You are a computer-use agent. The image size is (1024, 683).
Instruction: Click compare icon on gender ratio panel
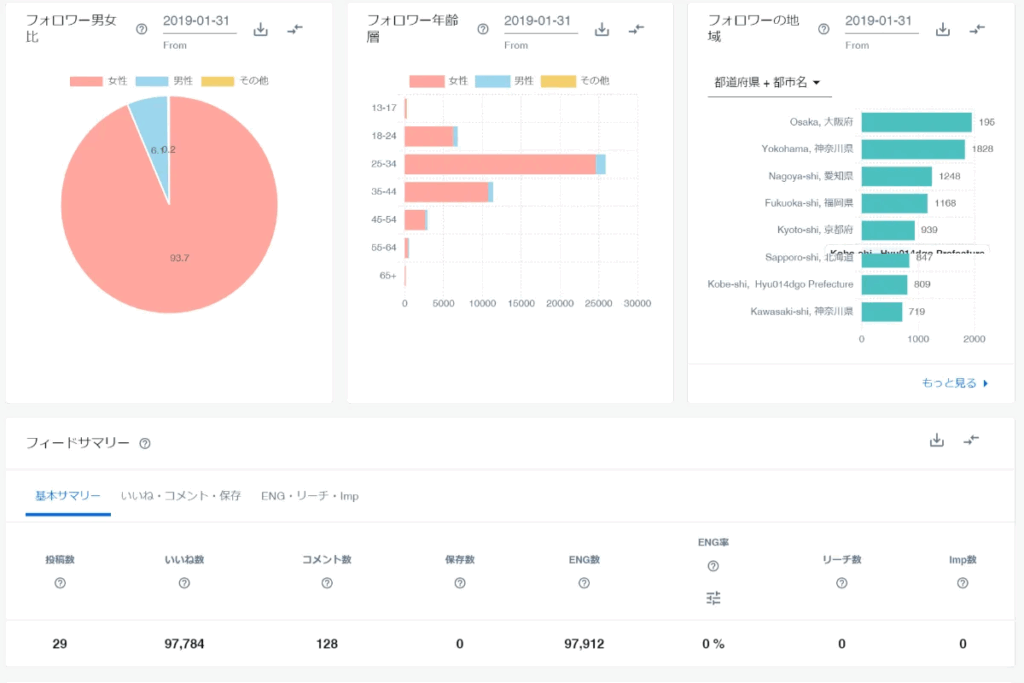[295, 30]
